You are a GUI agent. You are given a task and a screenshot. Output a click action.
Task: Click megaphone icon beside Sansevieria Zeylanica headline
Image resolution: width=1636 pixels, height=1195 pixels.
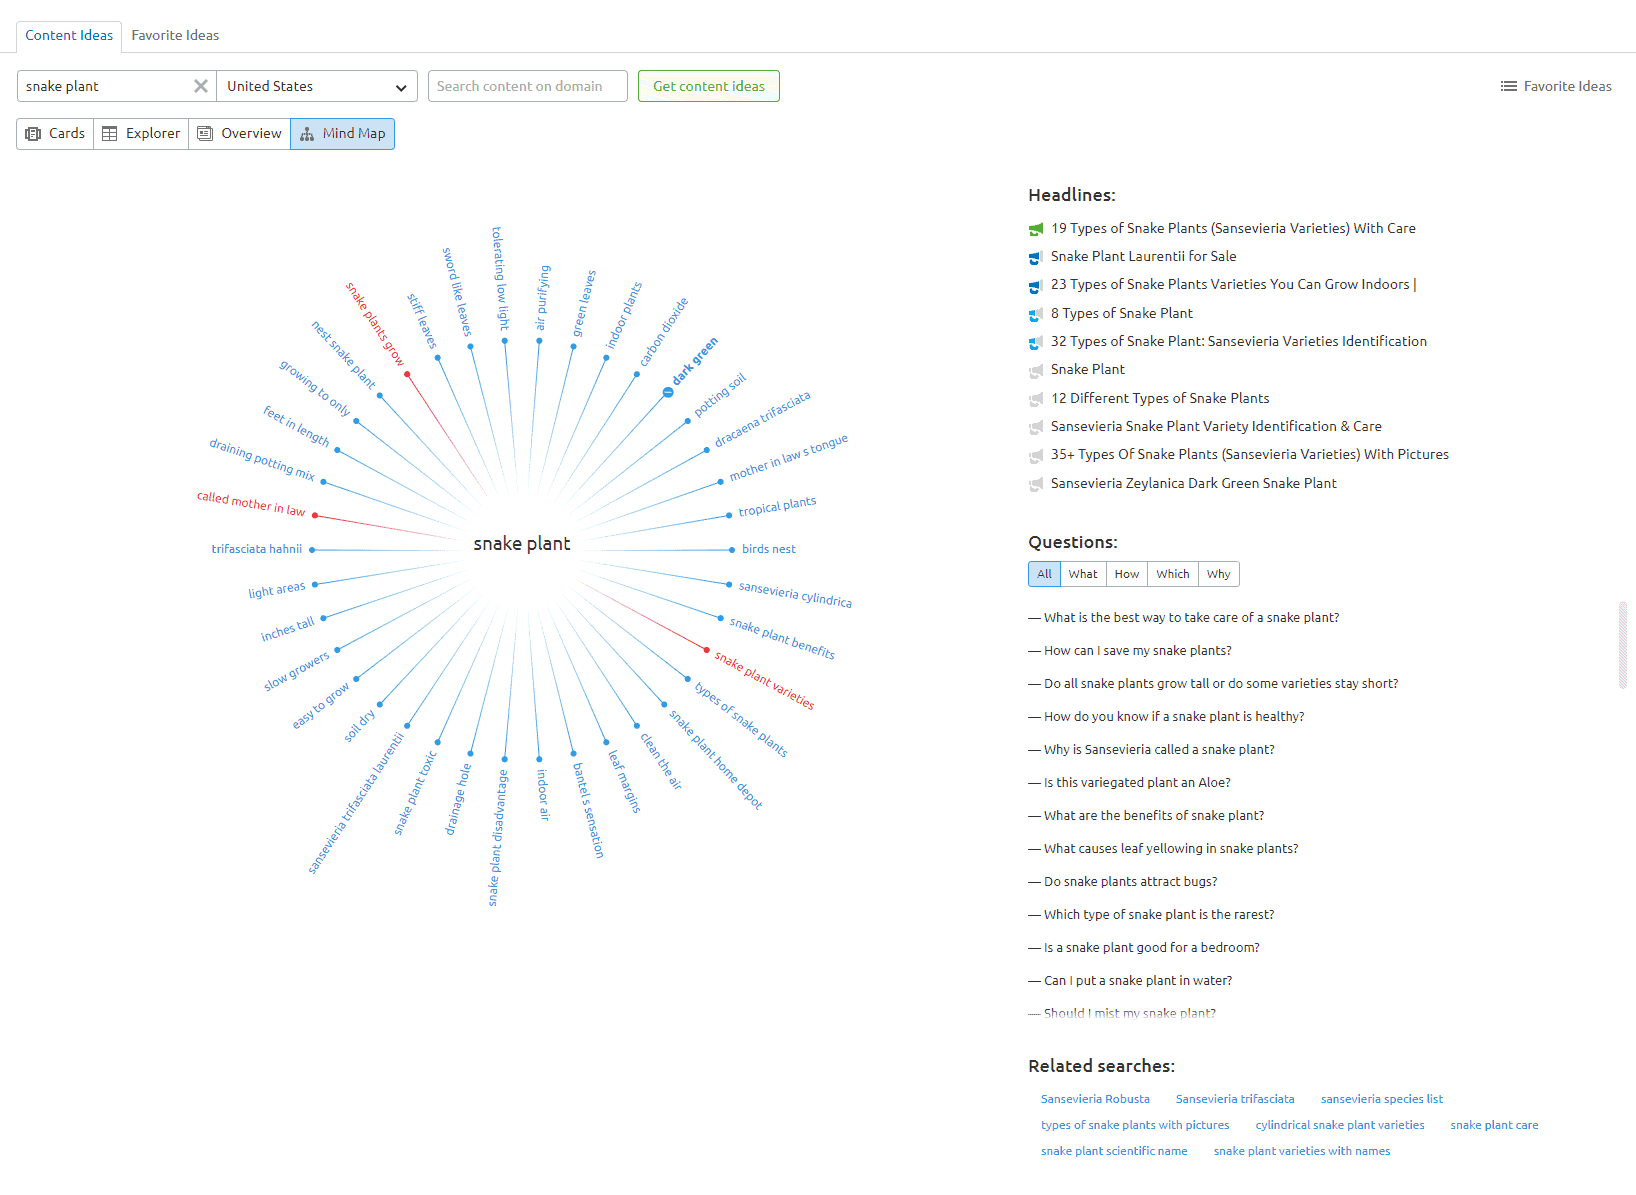[1036, 485]
